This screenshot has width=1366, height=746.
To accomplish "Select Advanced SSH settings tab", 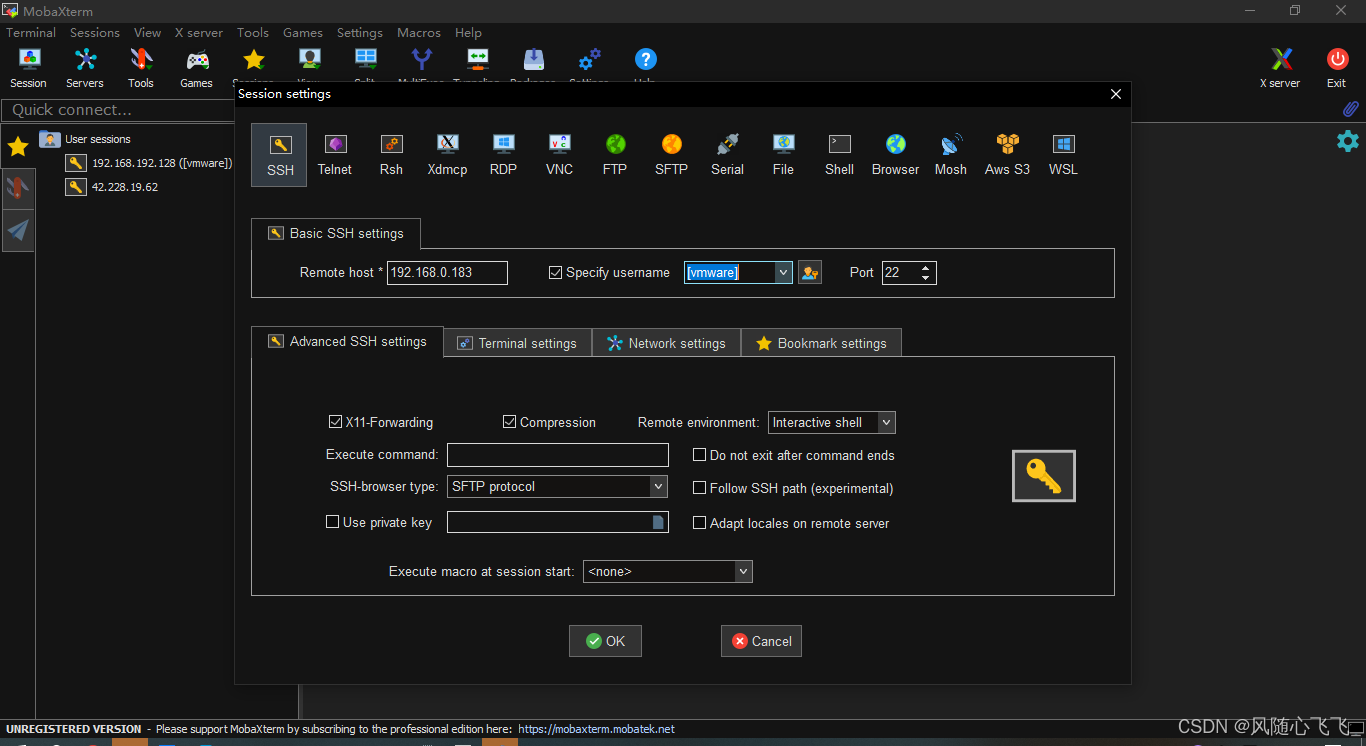I will 347,342.
